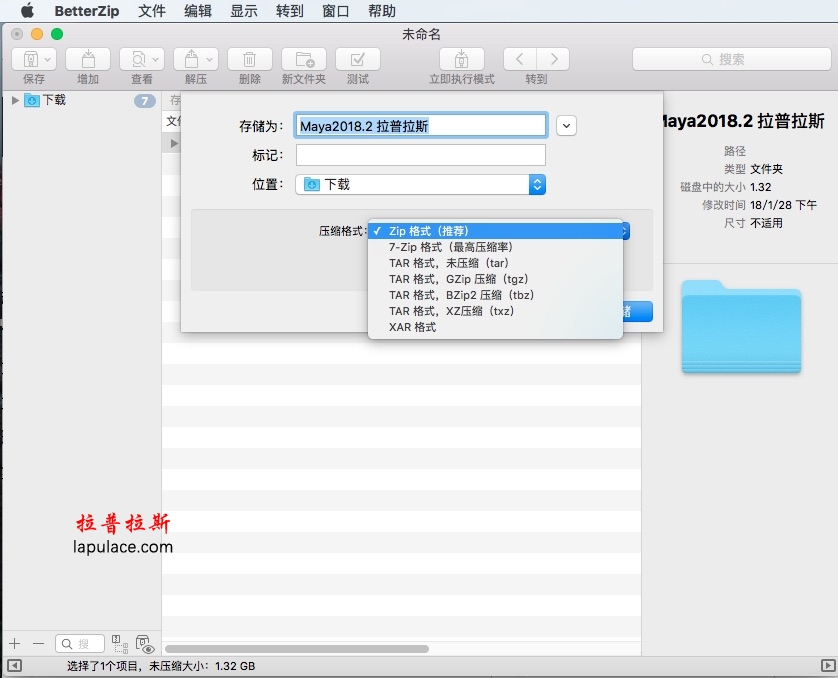Click the 标记 tags input field
This screenshot has width=838, height=678.
pyautogui.click(x=421, y=155)
